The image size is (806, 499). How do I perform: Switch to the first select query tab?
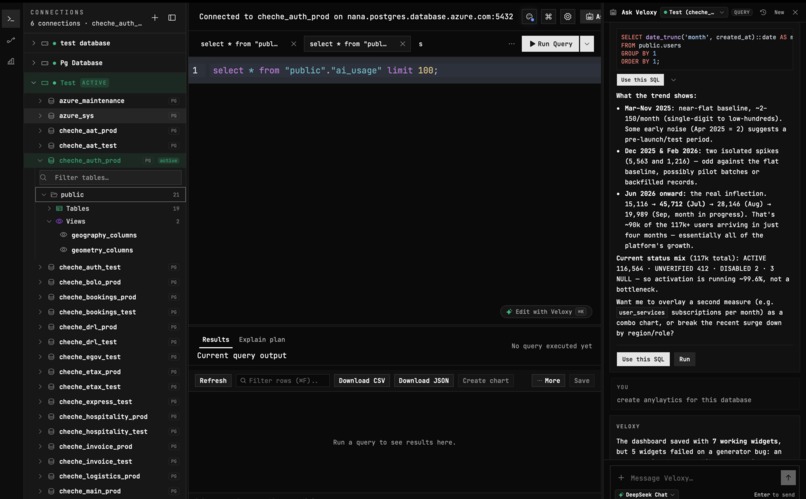tap(239, 44)
